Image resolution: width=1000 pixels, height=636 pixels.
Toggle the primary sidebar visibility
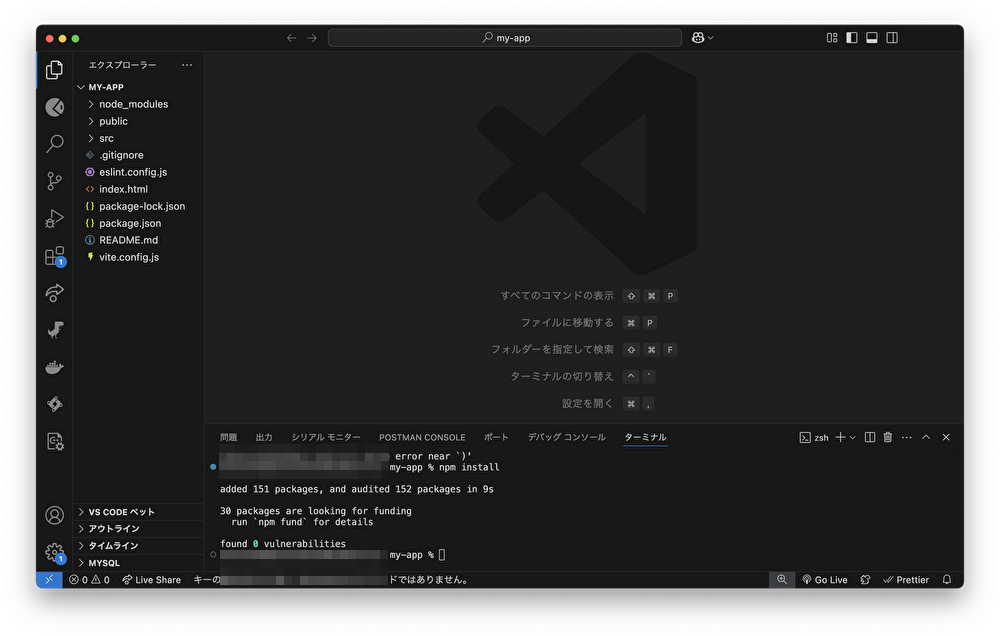coord(852,38)
